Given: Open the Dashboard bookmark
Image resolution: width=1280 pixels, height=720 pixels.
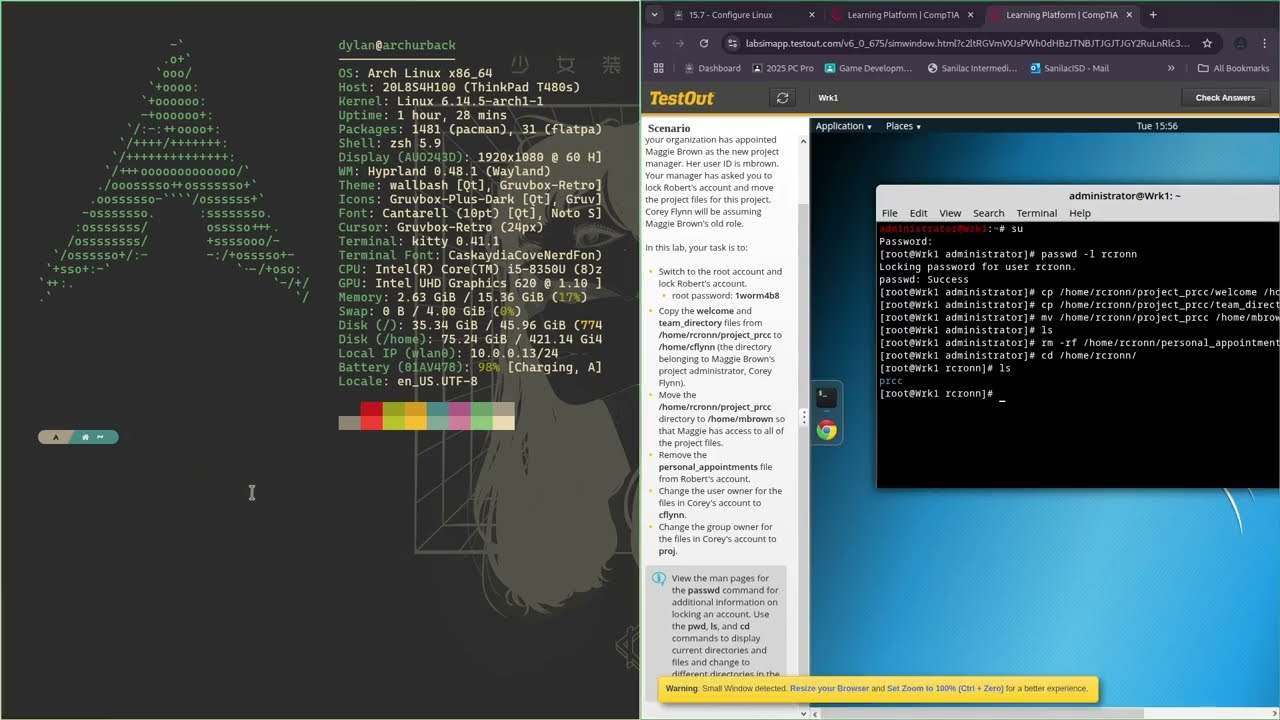Looking at the screenshot, I should coord(712,68).
